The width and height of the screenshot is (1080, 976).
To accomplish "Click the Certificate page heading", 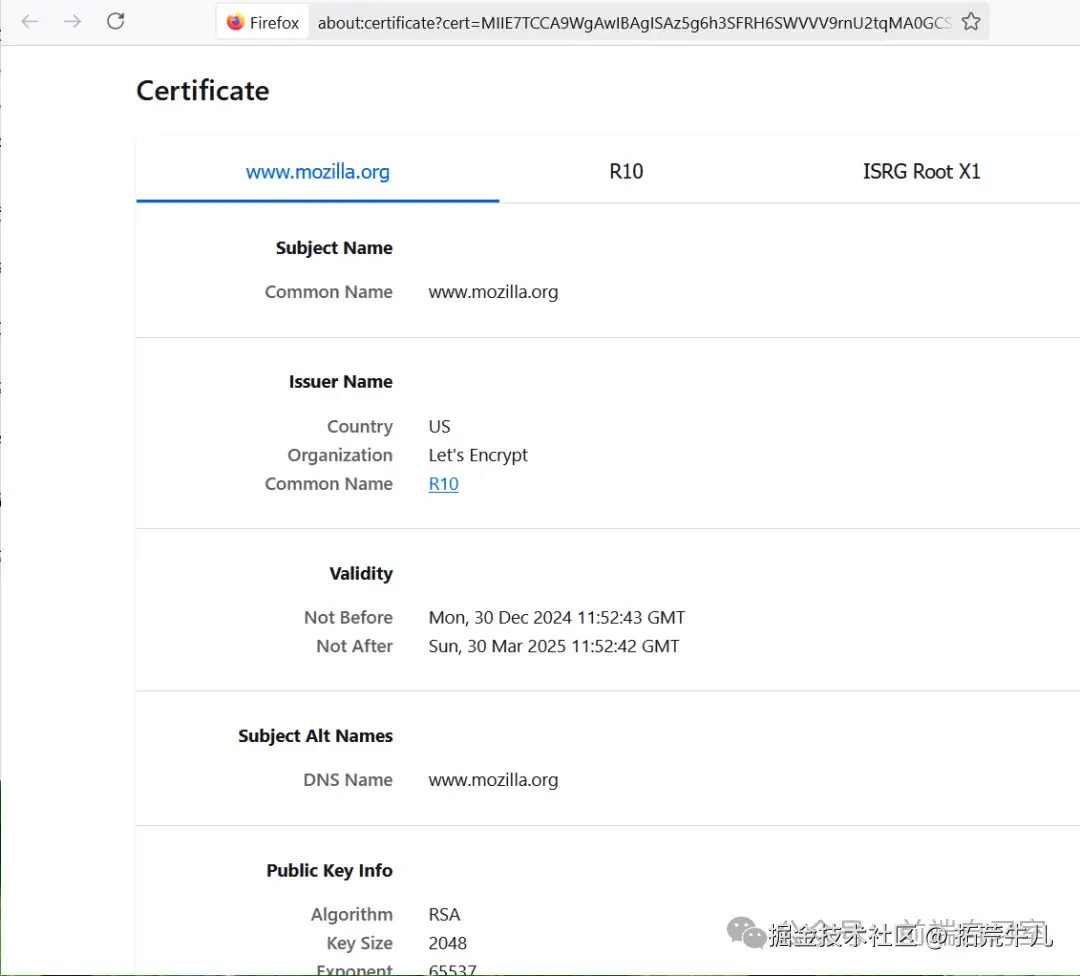I will coord(202,91).
